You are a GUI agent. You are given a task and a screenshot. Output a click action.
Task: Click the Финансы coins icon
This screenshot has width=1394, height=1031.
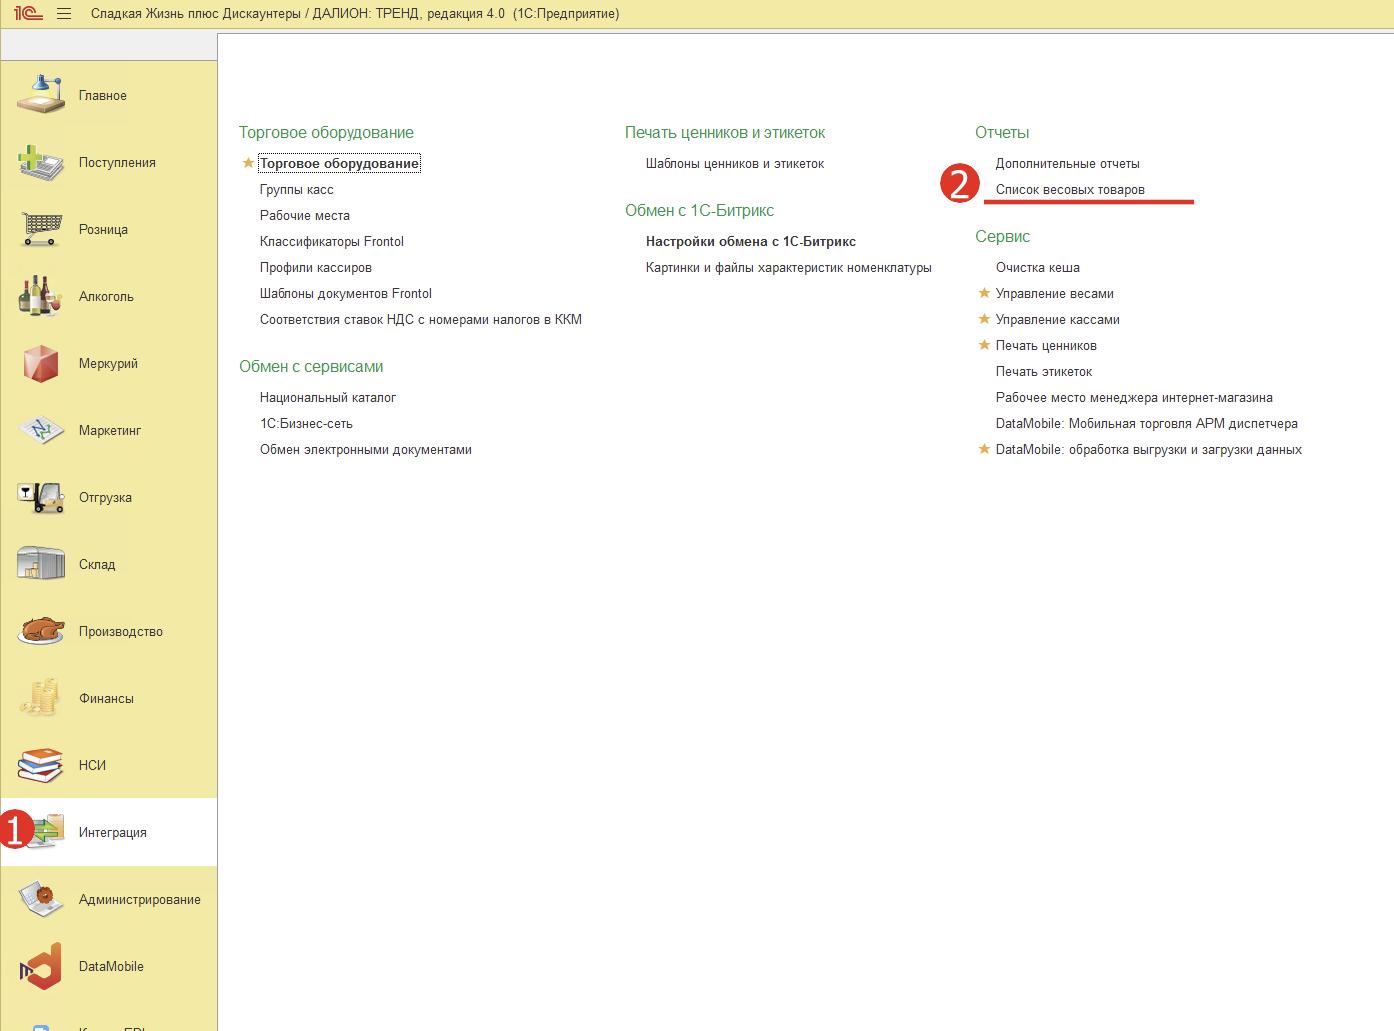coord(41,698)
